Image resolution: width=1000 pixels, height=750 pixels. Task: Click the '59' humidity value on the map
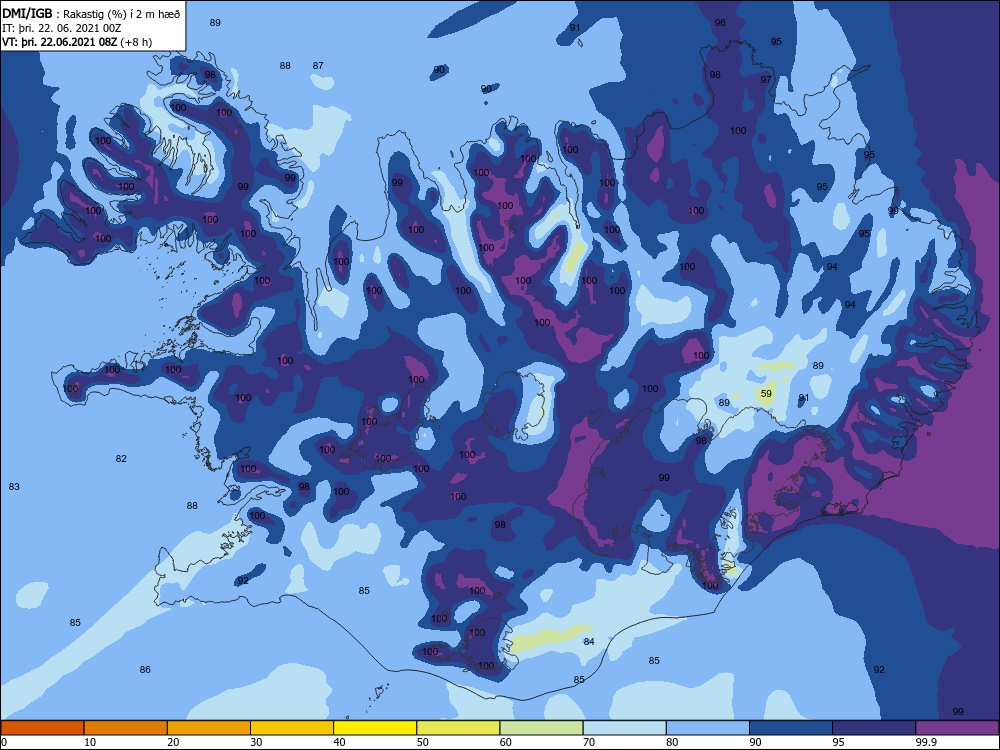(x=766, y=394)
